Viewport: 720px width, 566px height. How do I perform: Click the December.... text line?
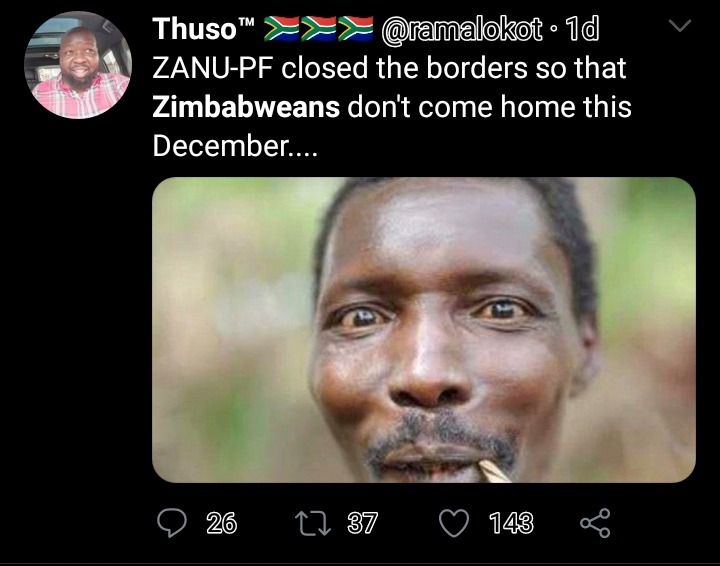point(235,146)
